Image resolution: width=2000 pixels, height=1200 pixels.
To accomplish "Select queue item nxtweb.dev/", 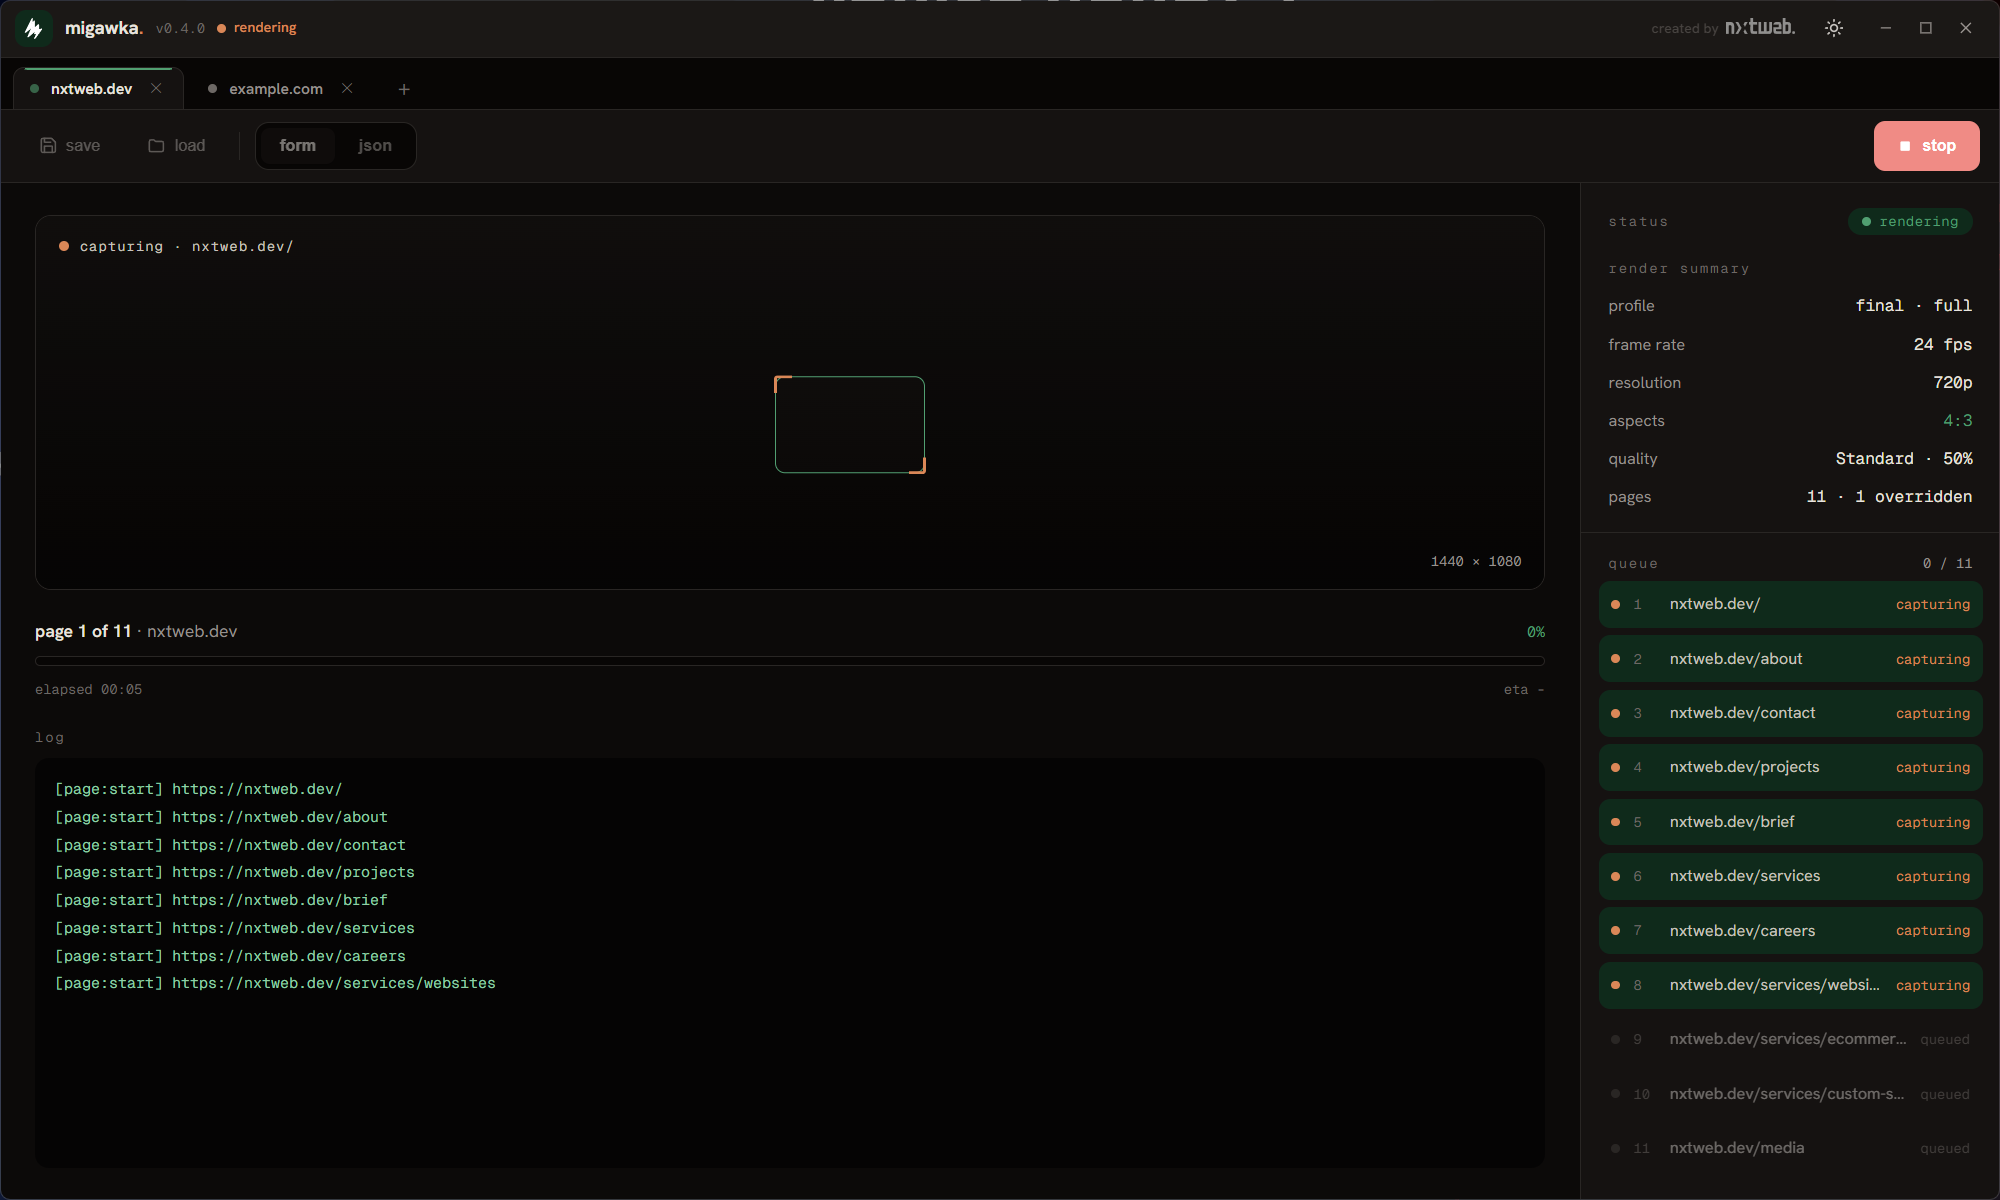I will [1790, 605].
